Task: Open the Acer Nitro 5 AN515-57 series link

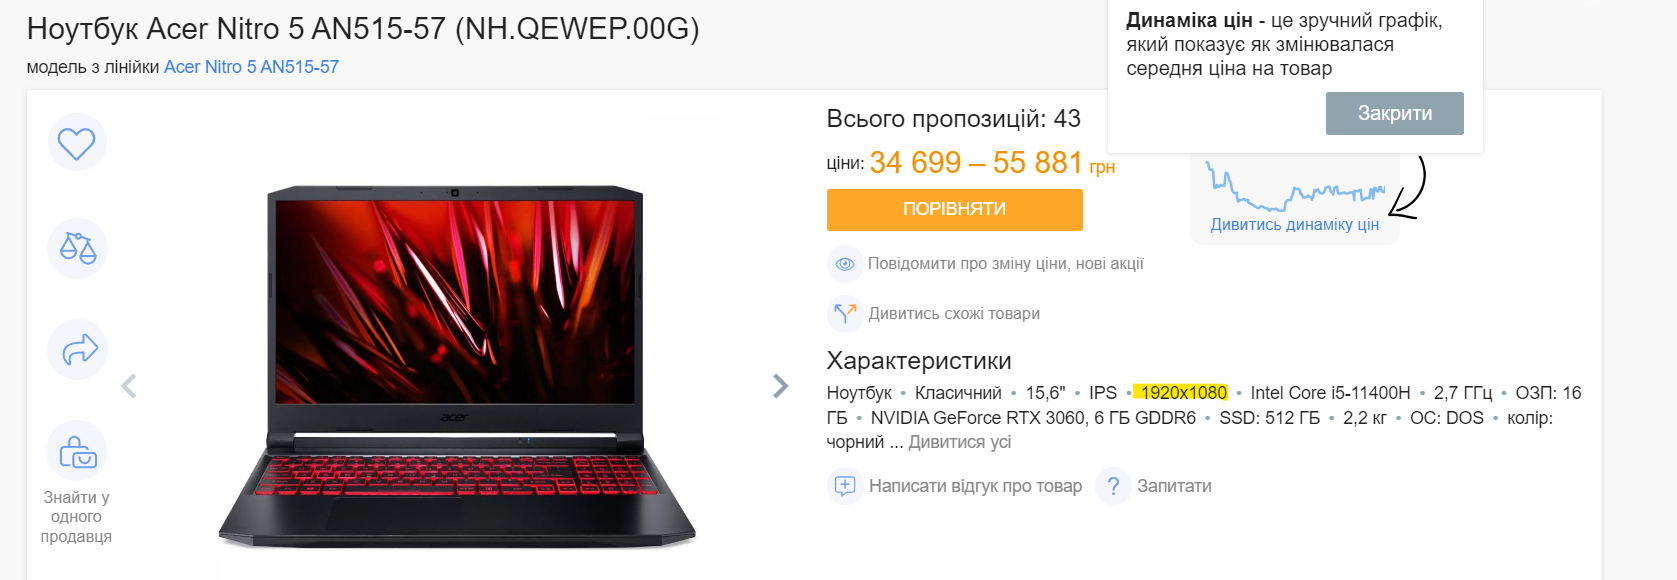Action: pyautogui.click(x=251, y=67)
